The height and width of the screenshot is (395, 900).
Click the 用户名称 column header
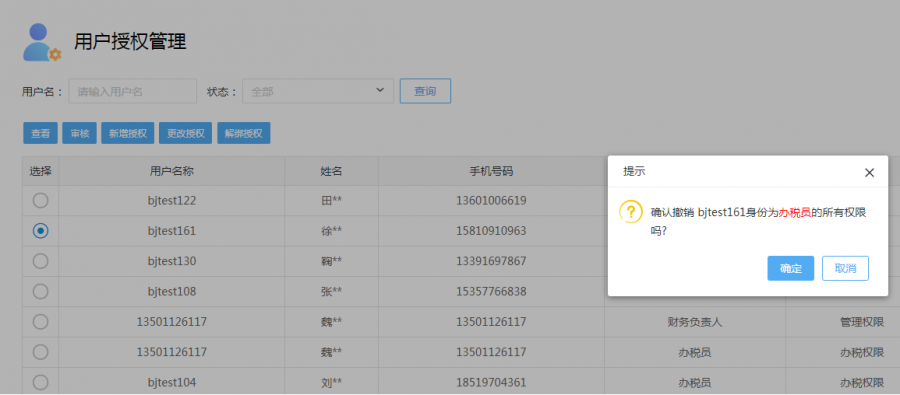172,171
